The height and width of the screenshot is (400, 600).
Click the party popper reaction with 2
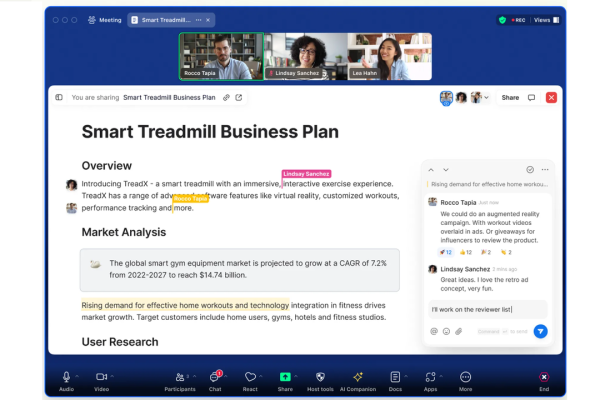[486, 252]
